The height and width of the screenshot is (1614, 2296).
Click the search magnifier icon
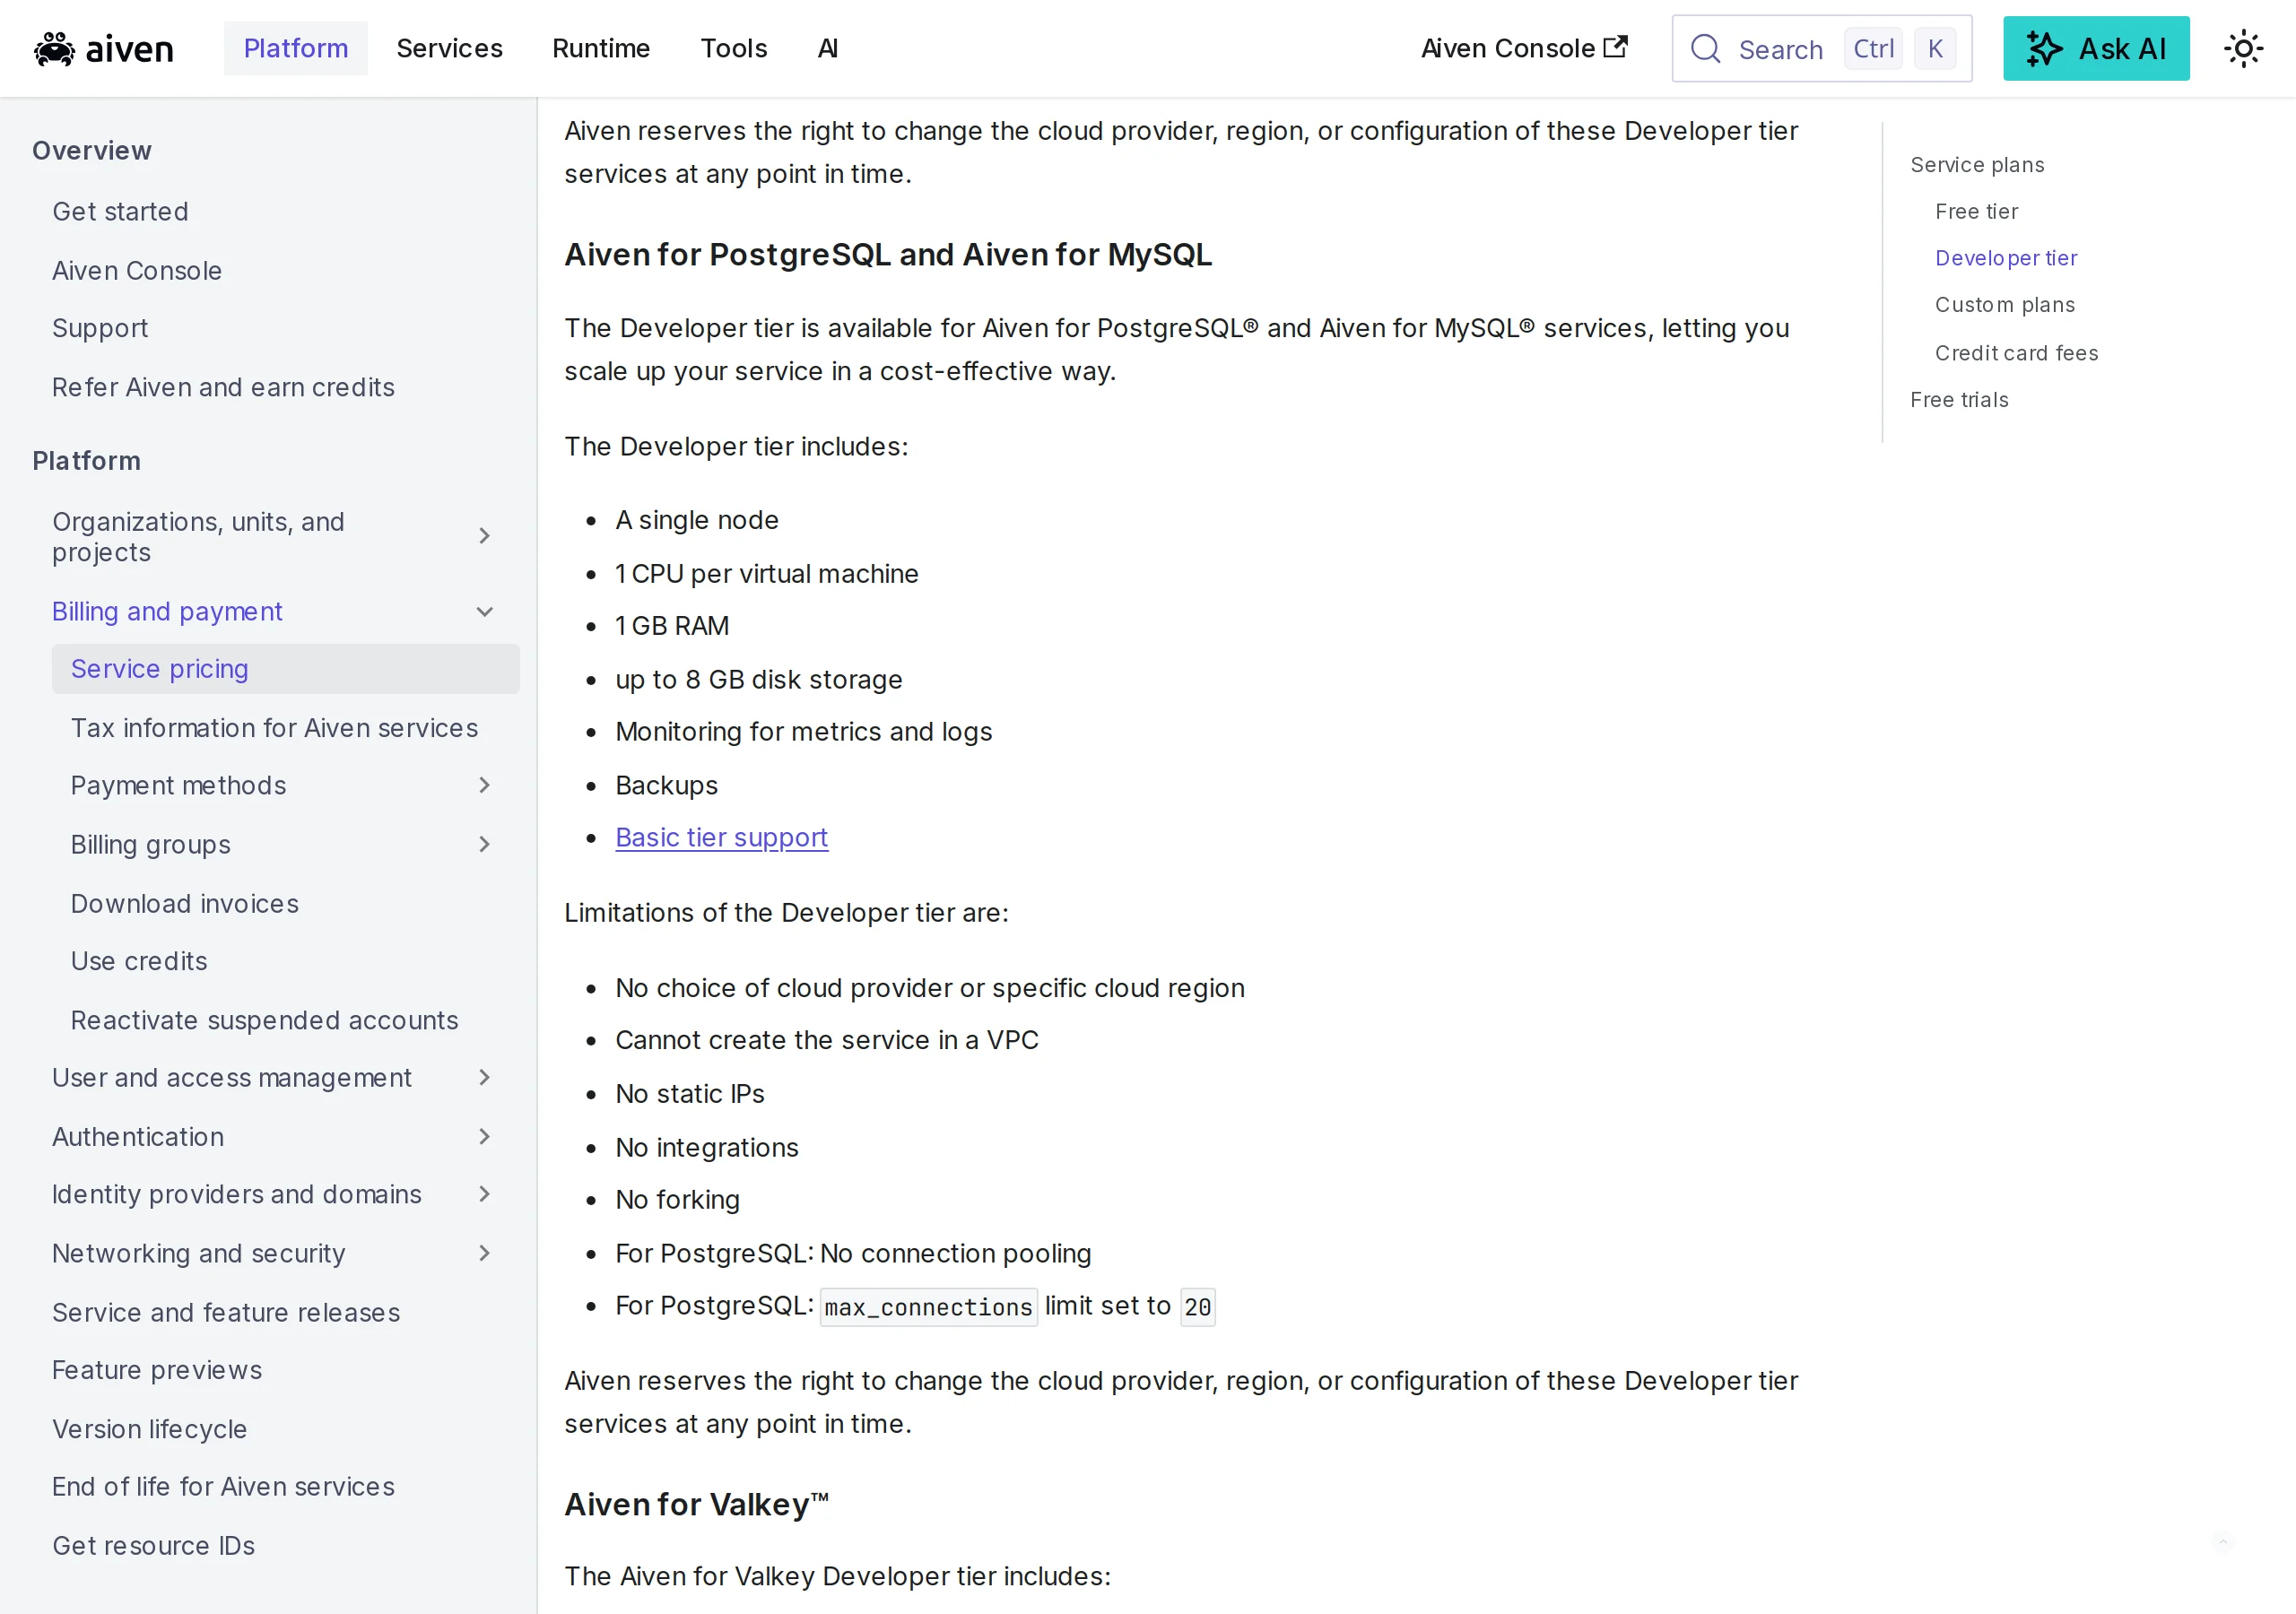[1705, 49]
